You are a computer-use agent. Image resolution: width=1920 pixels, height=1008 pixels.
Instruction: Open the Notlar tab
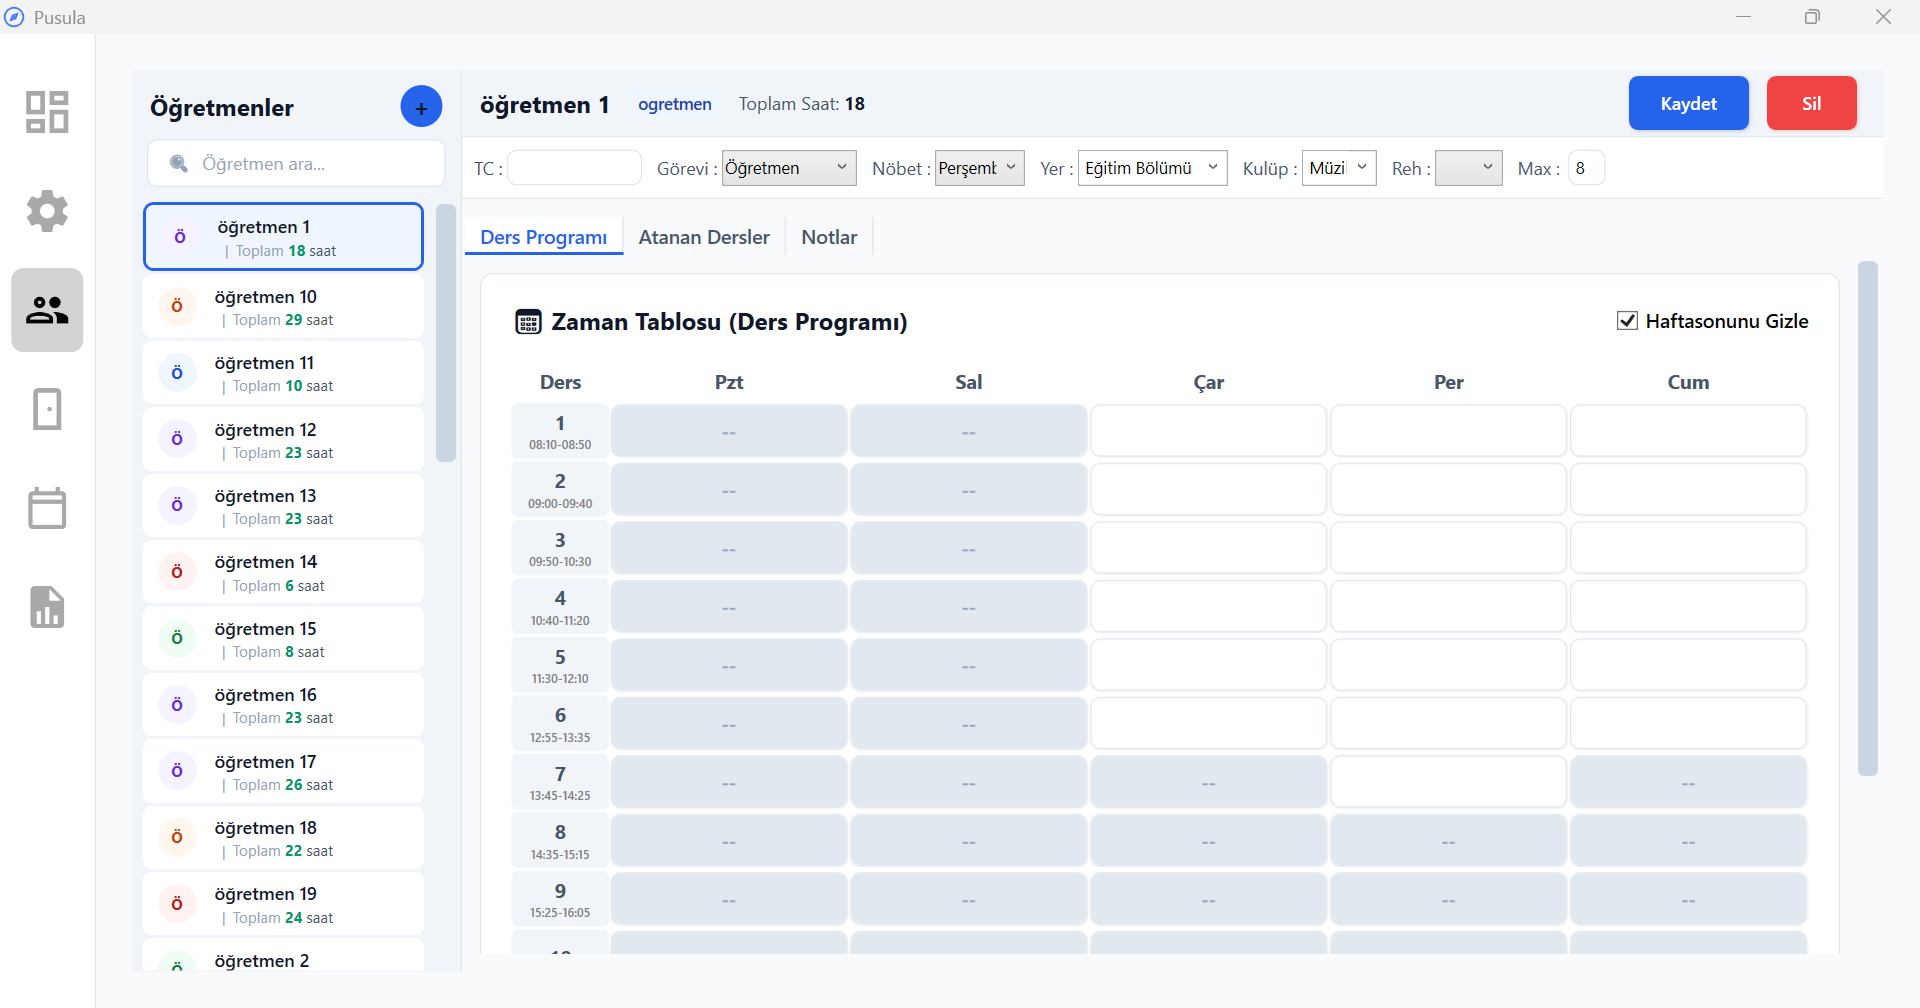[829, 237]
